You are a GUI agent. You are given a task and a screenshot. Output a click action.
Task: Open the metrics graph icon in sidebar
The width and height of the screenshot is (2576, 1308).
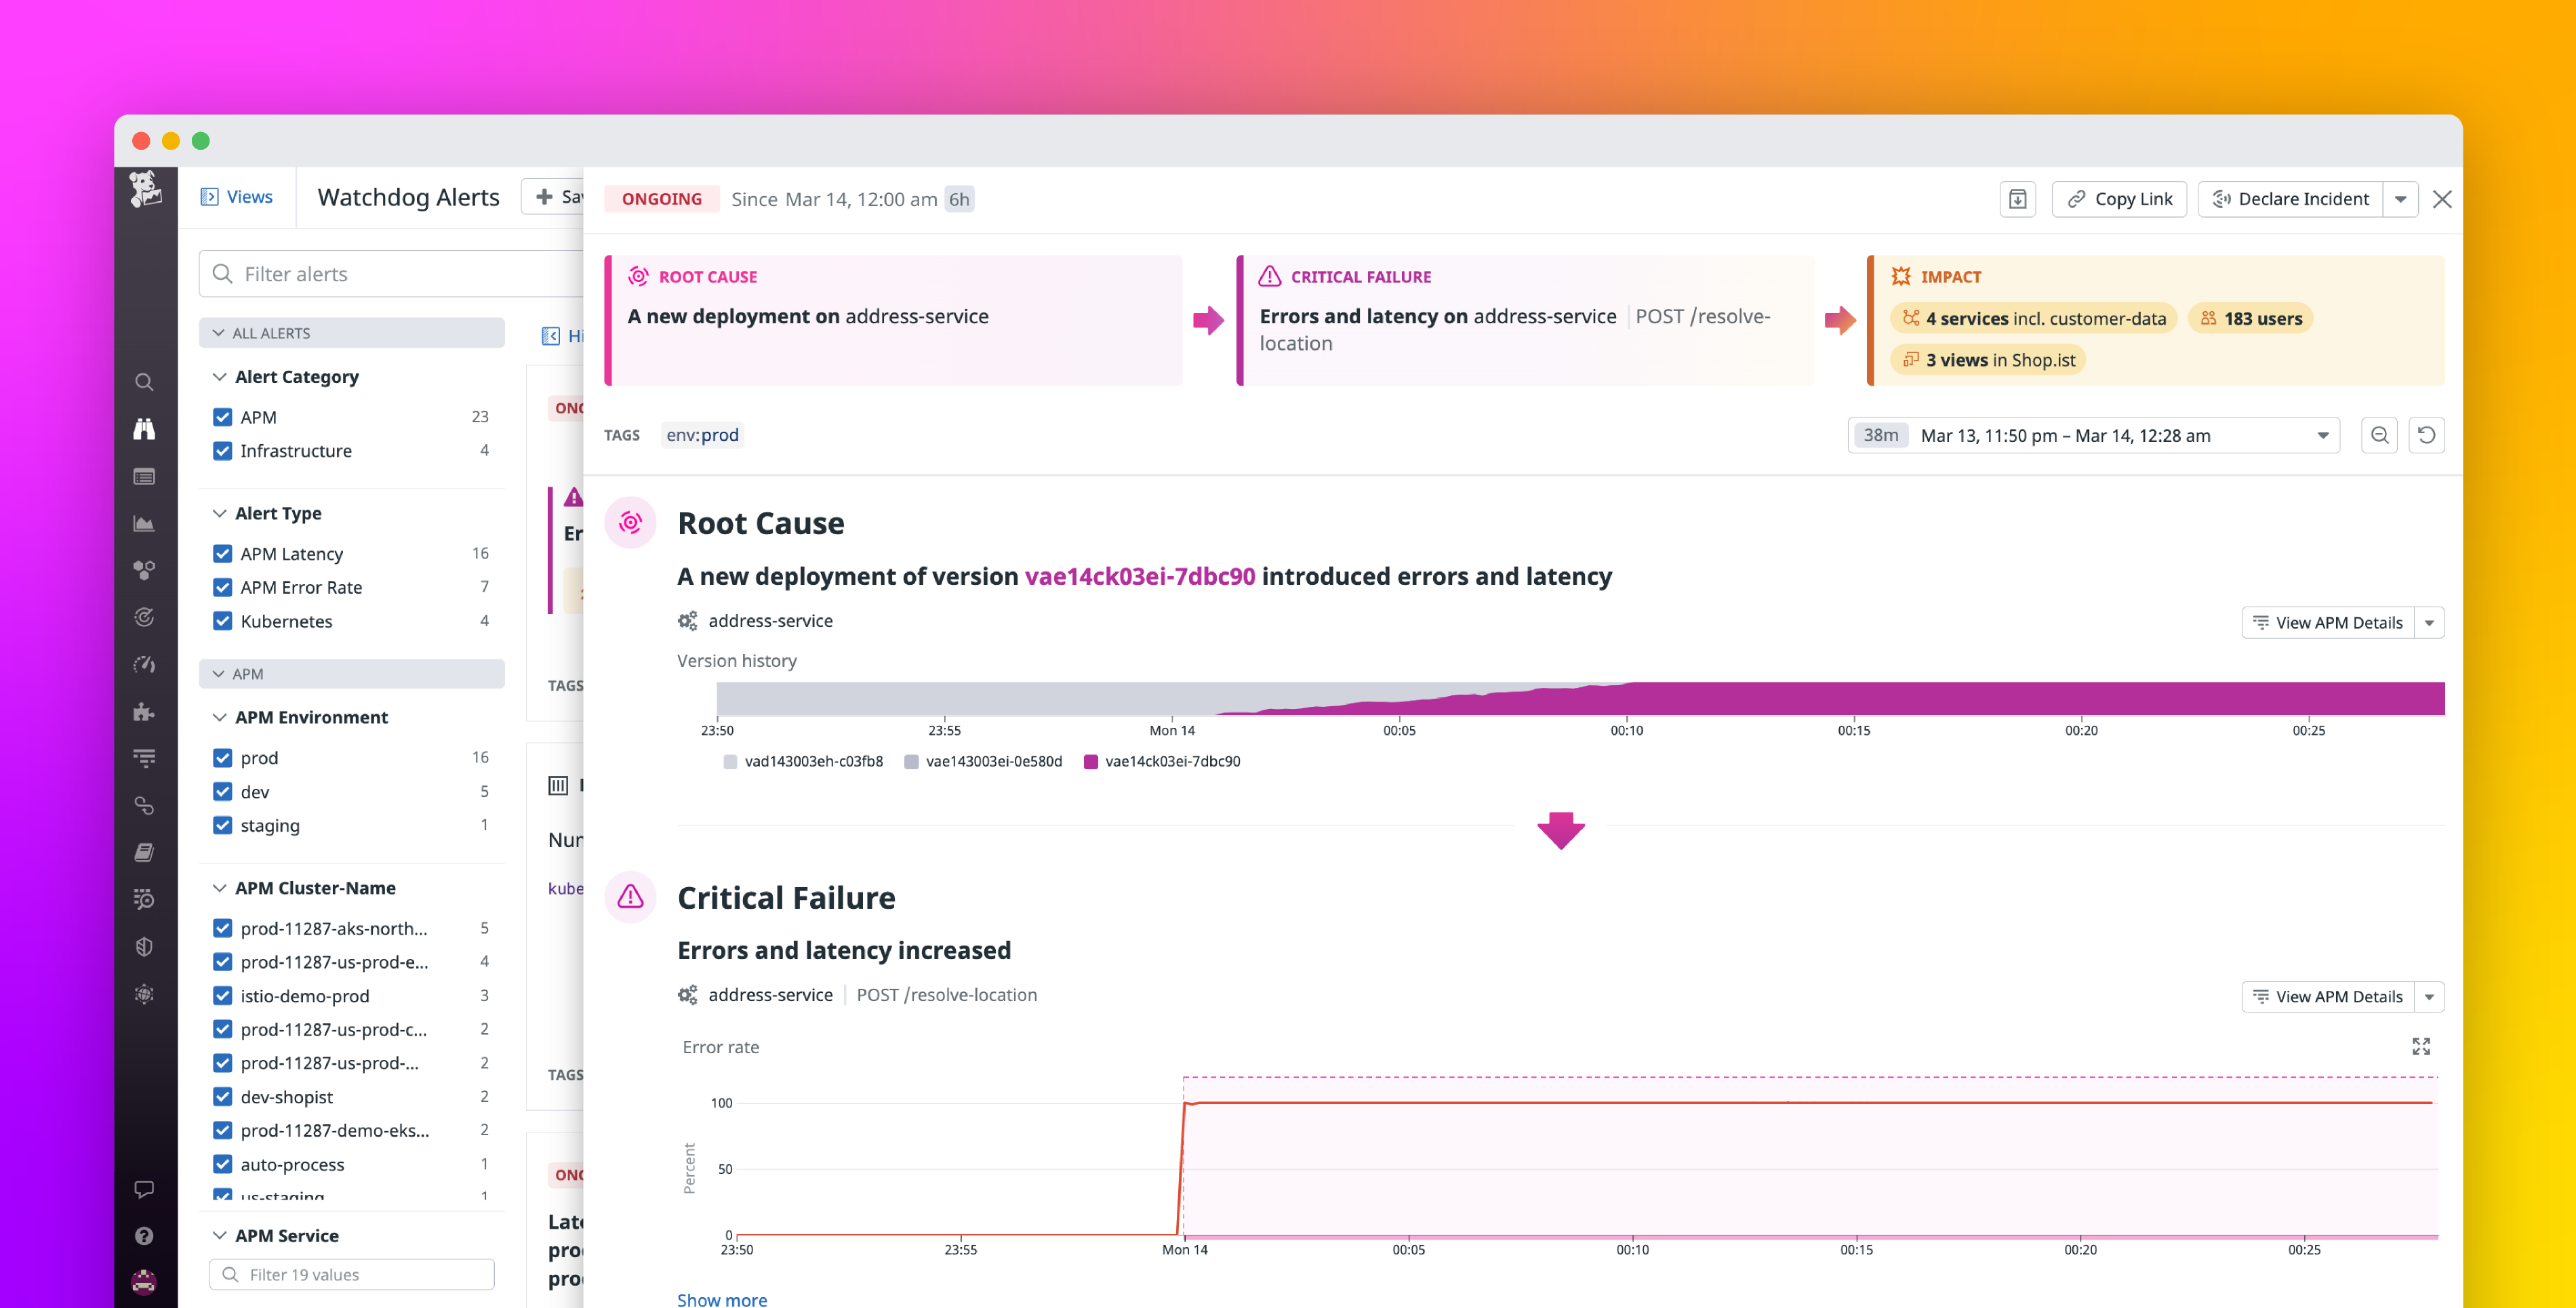(x=145, y=523)
